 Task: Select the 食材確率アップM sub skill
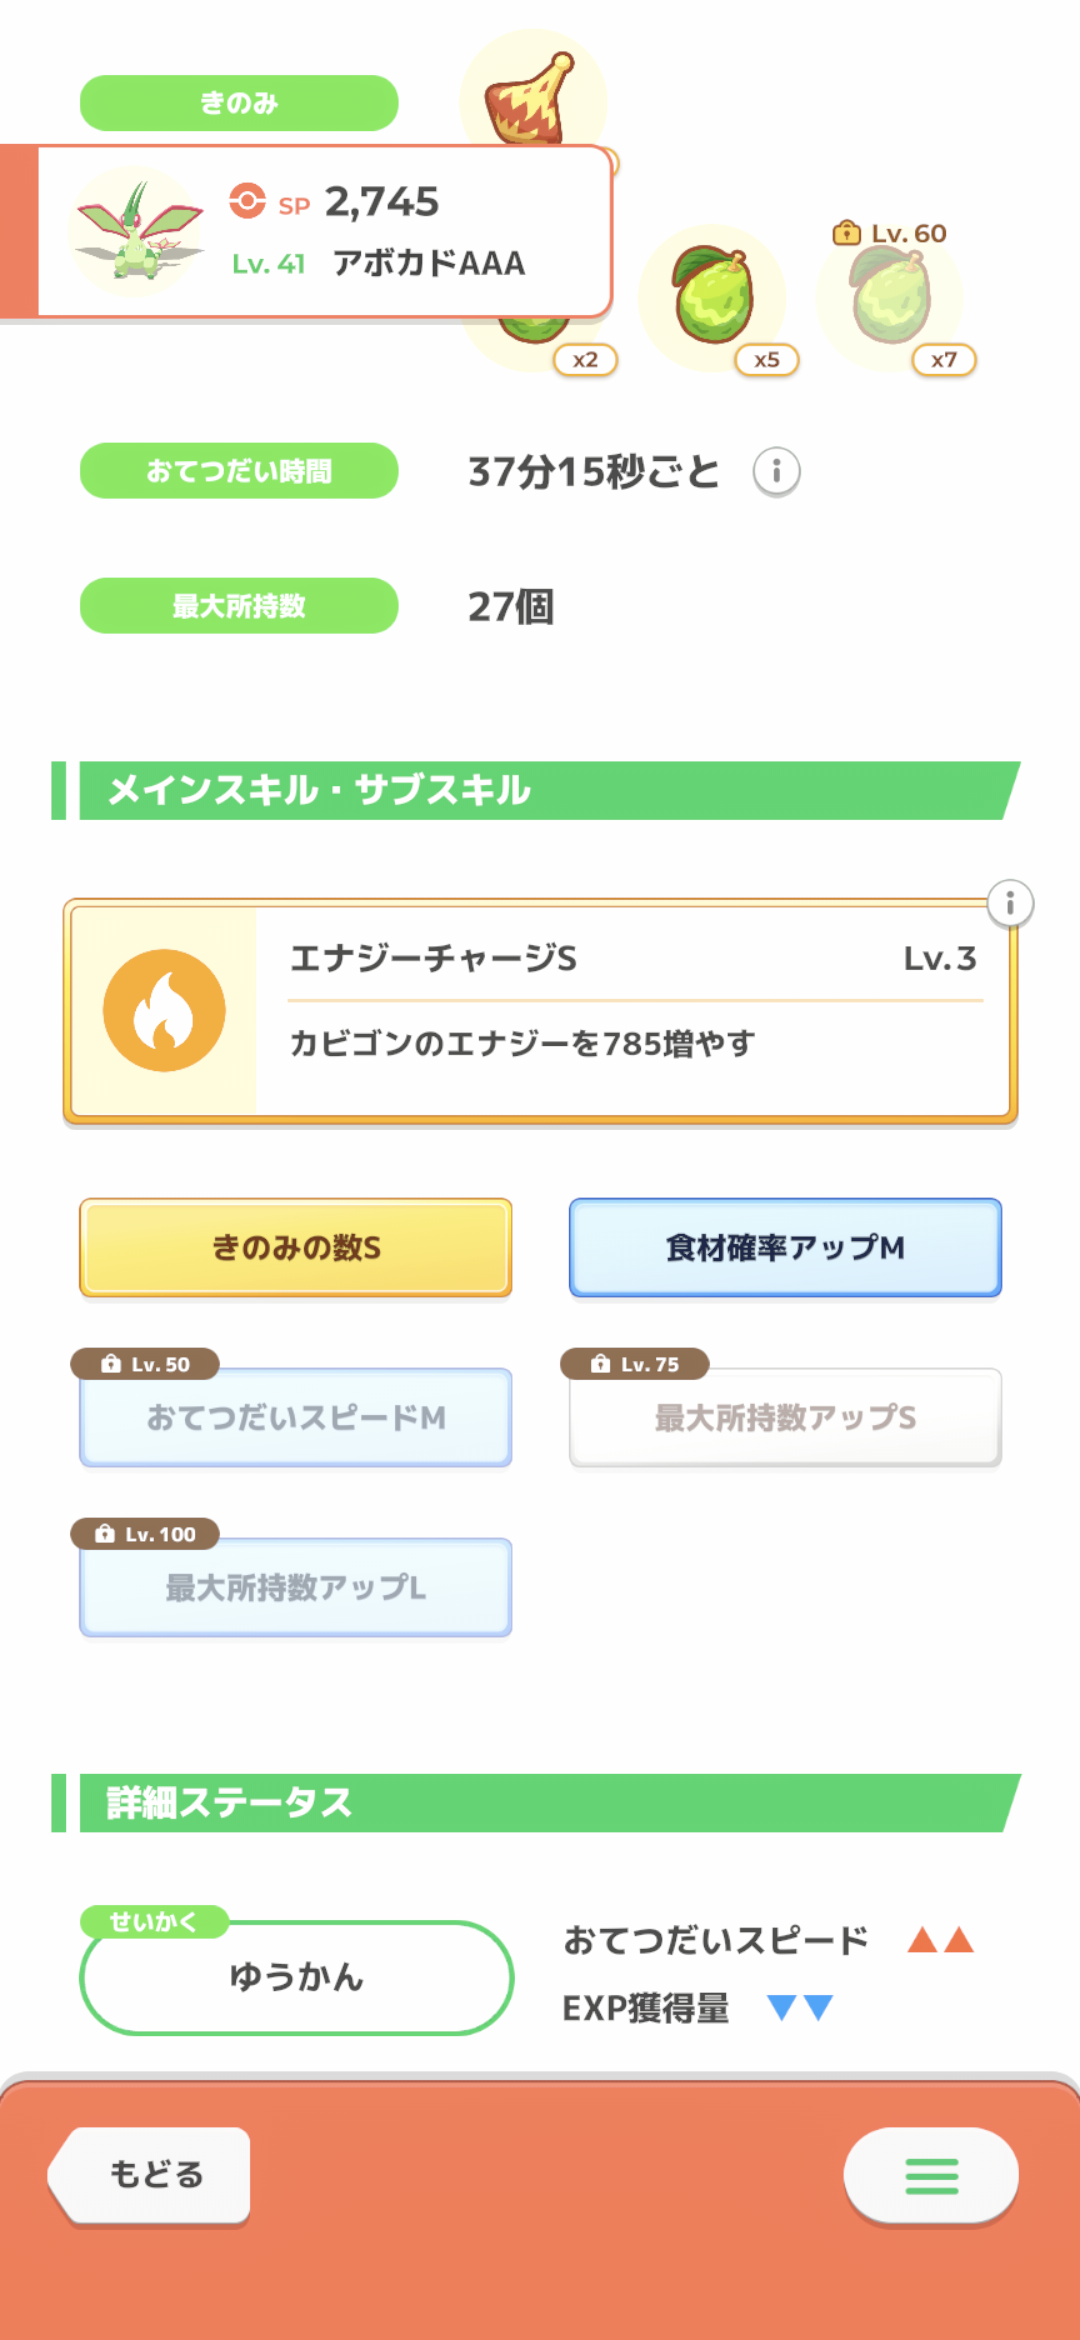(x=785, y=1247)
